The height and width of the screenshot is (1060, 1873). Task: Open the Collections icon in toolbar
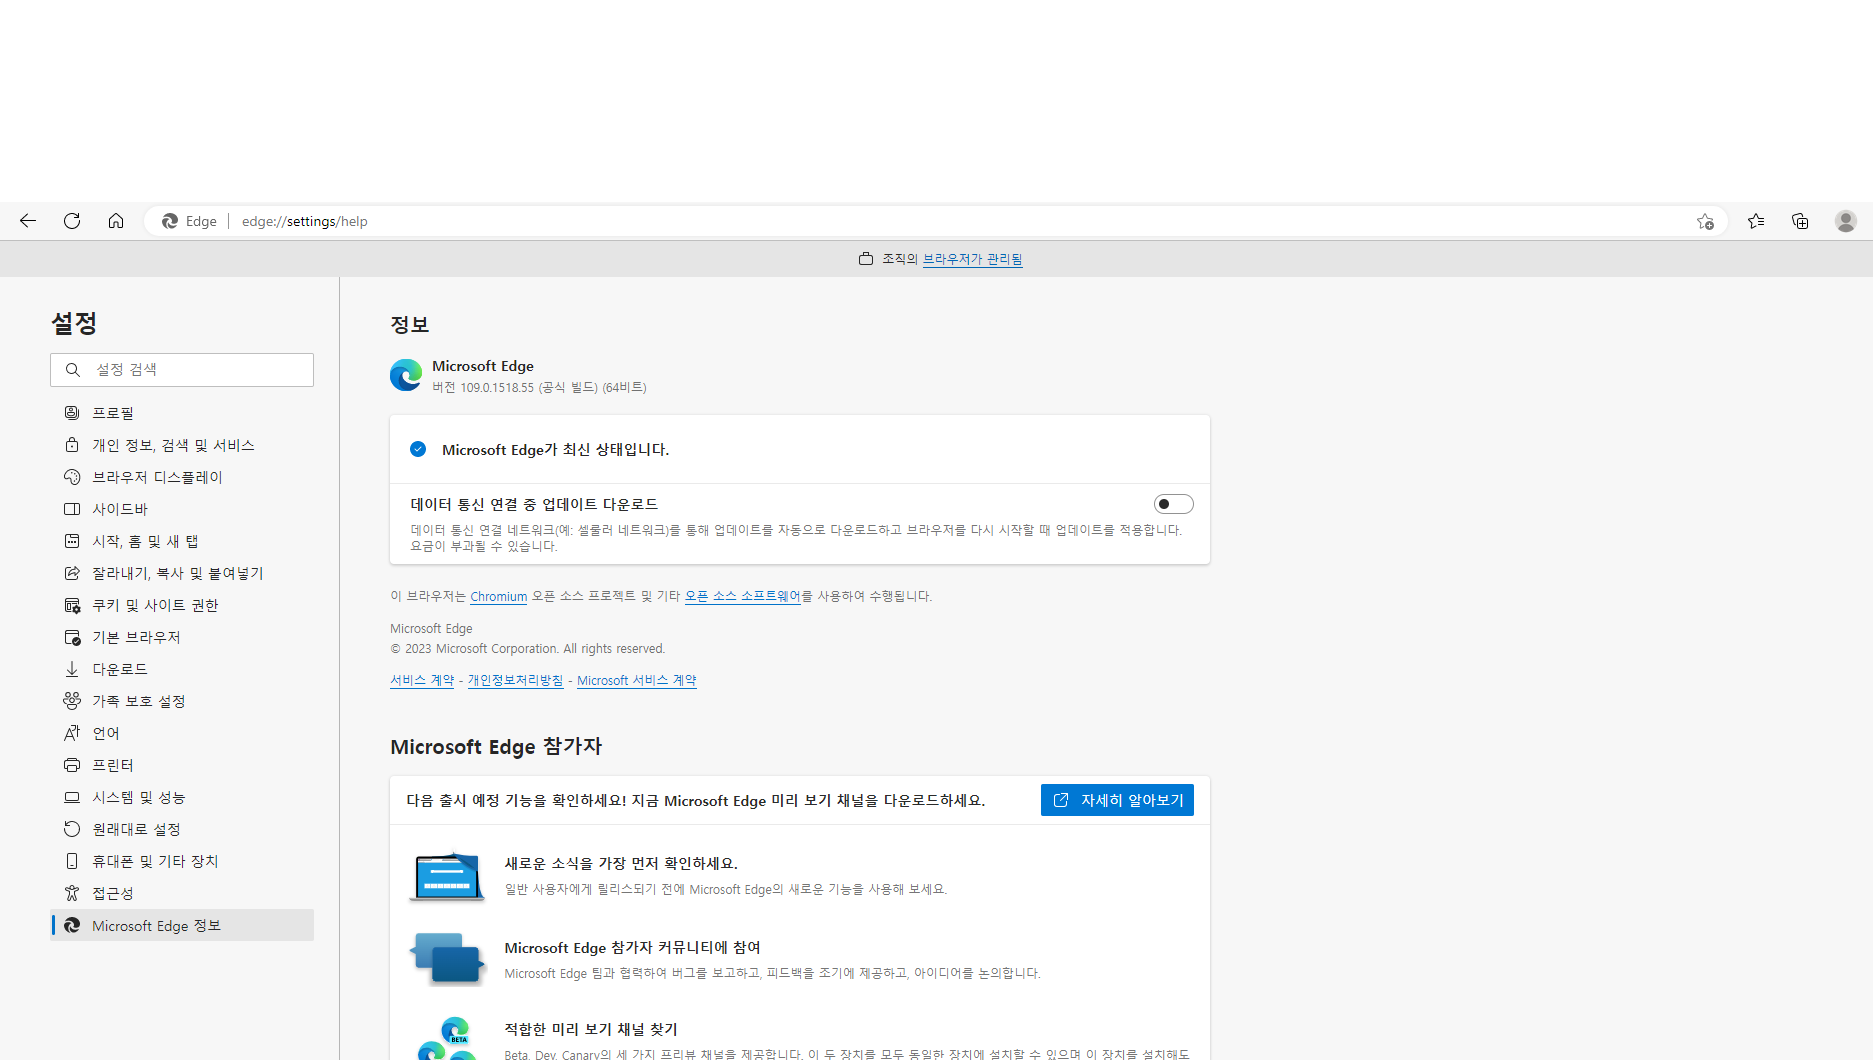[x=1800, y=221]
